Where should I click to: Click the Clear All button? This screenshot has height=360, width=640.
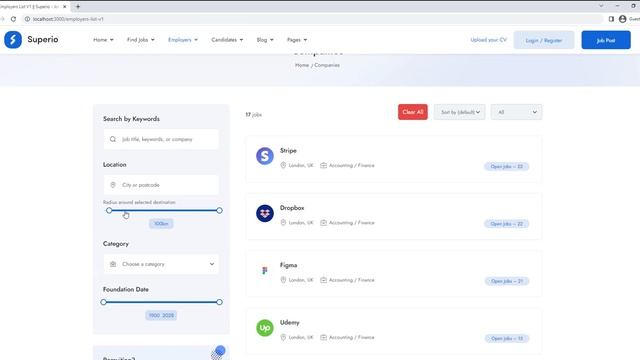[x=413, y=112]
